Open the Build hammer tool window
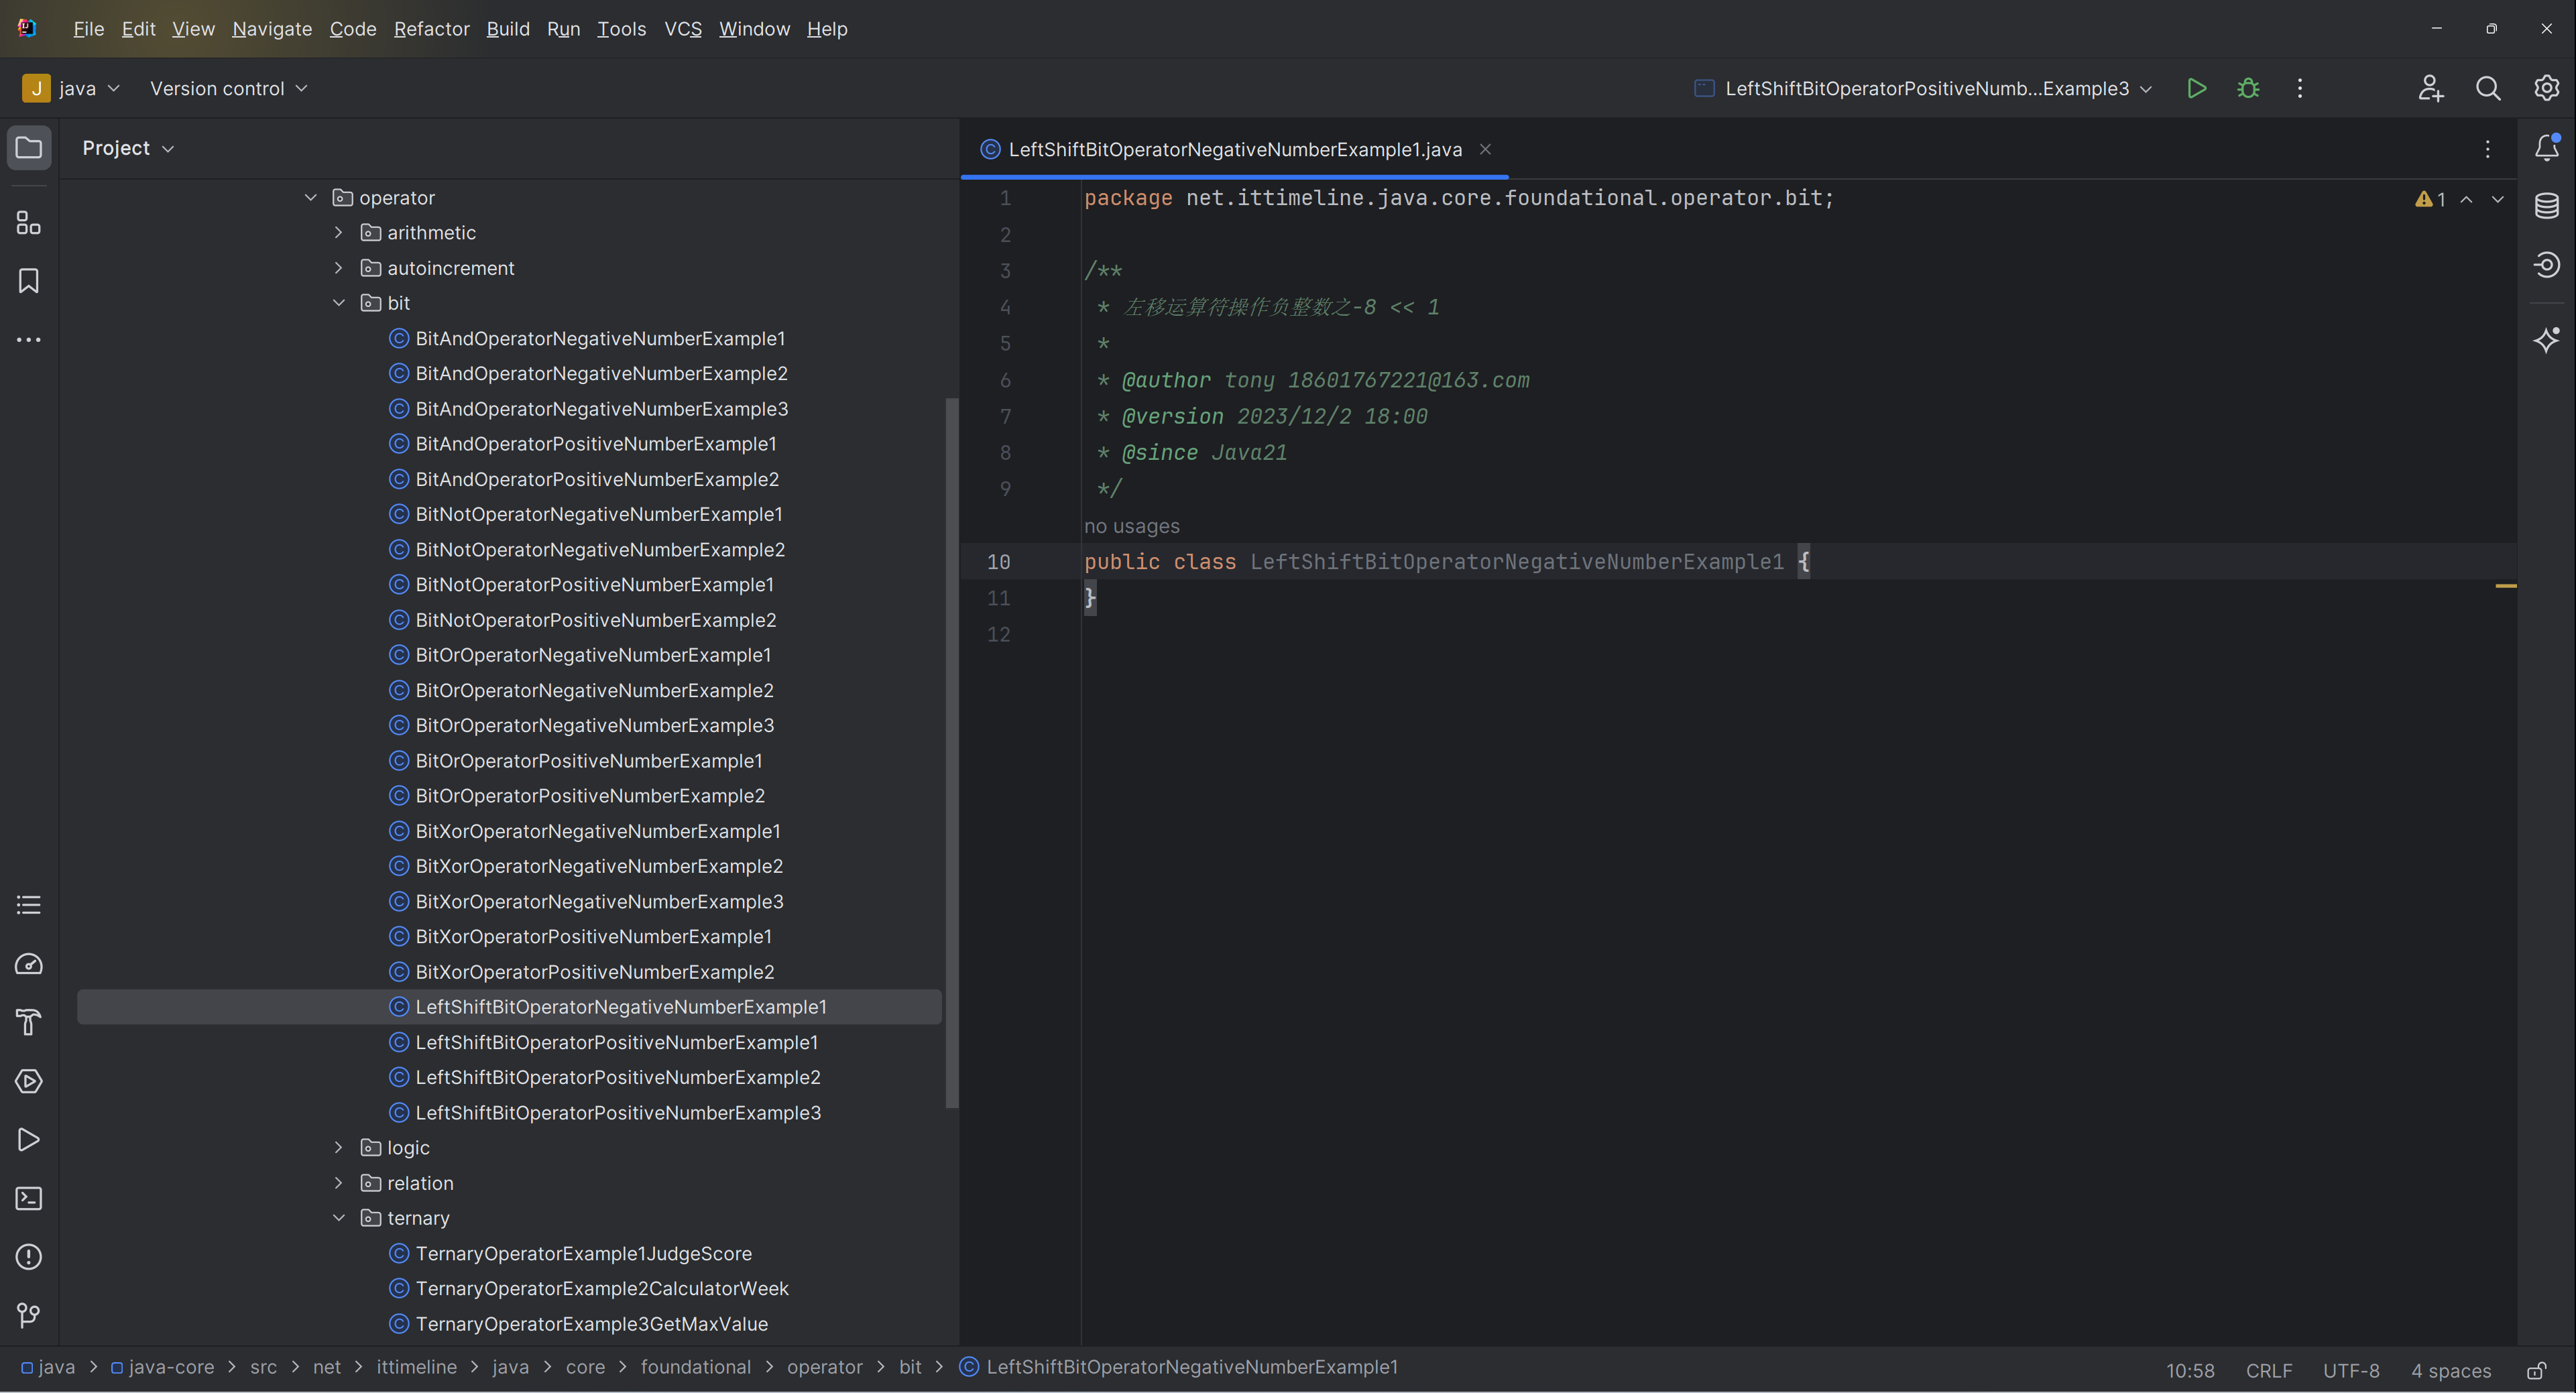Viewport: 2576px width, 1393px height. click(x=29, y=1022)
